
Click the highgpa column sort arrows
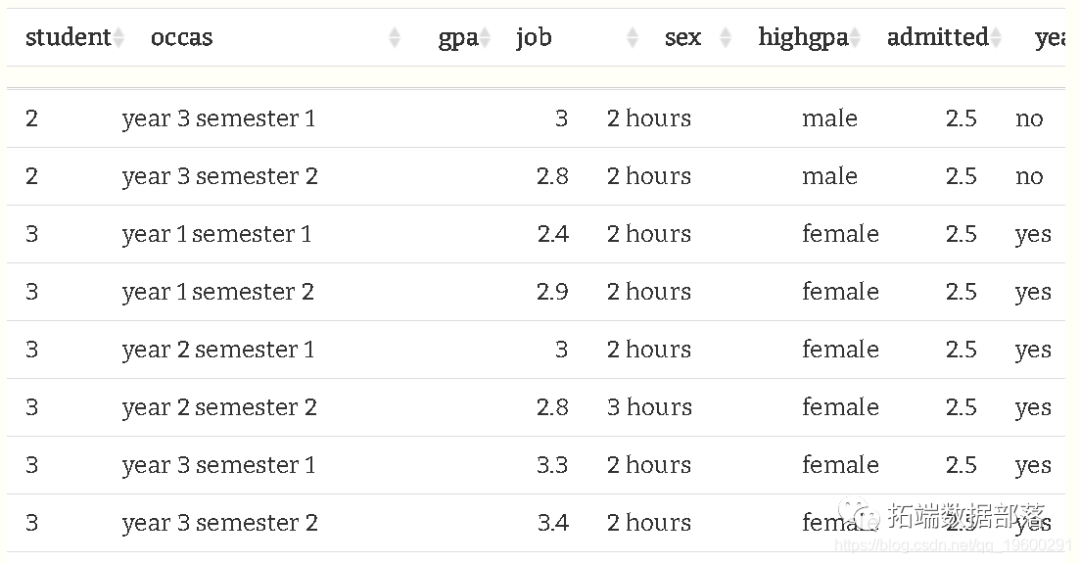[855, 38]
